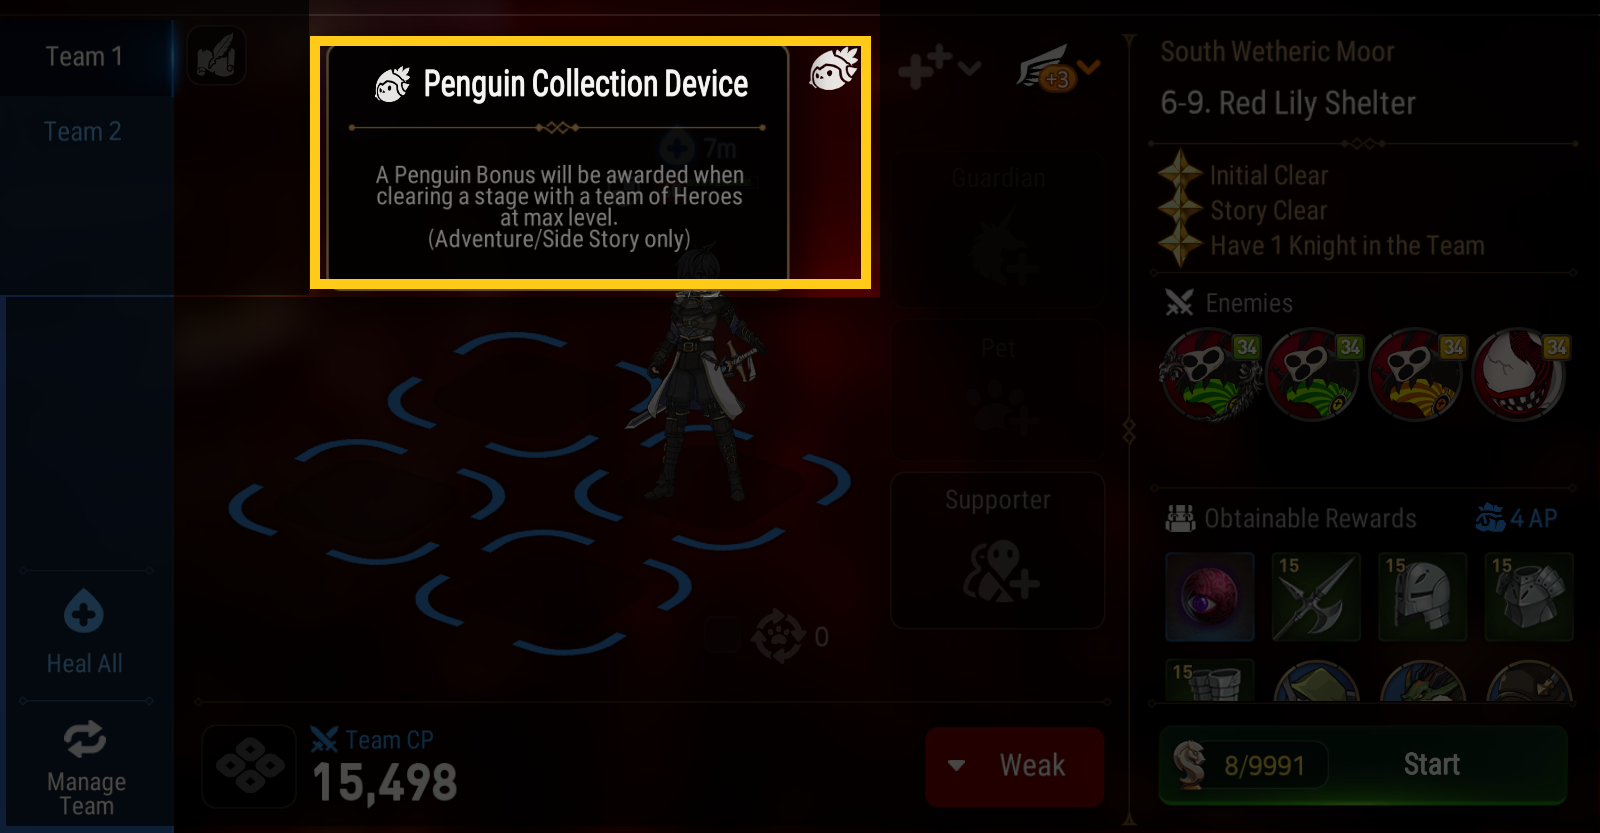The height and width of the screenshot is (833, 1600).
Task: Switch to the Team 2 tab
Action: (x=83, y=131)
